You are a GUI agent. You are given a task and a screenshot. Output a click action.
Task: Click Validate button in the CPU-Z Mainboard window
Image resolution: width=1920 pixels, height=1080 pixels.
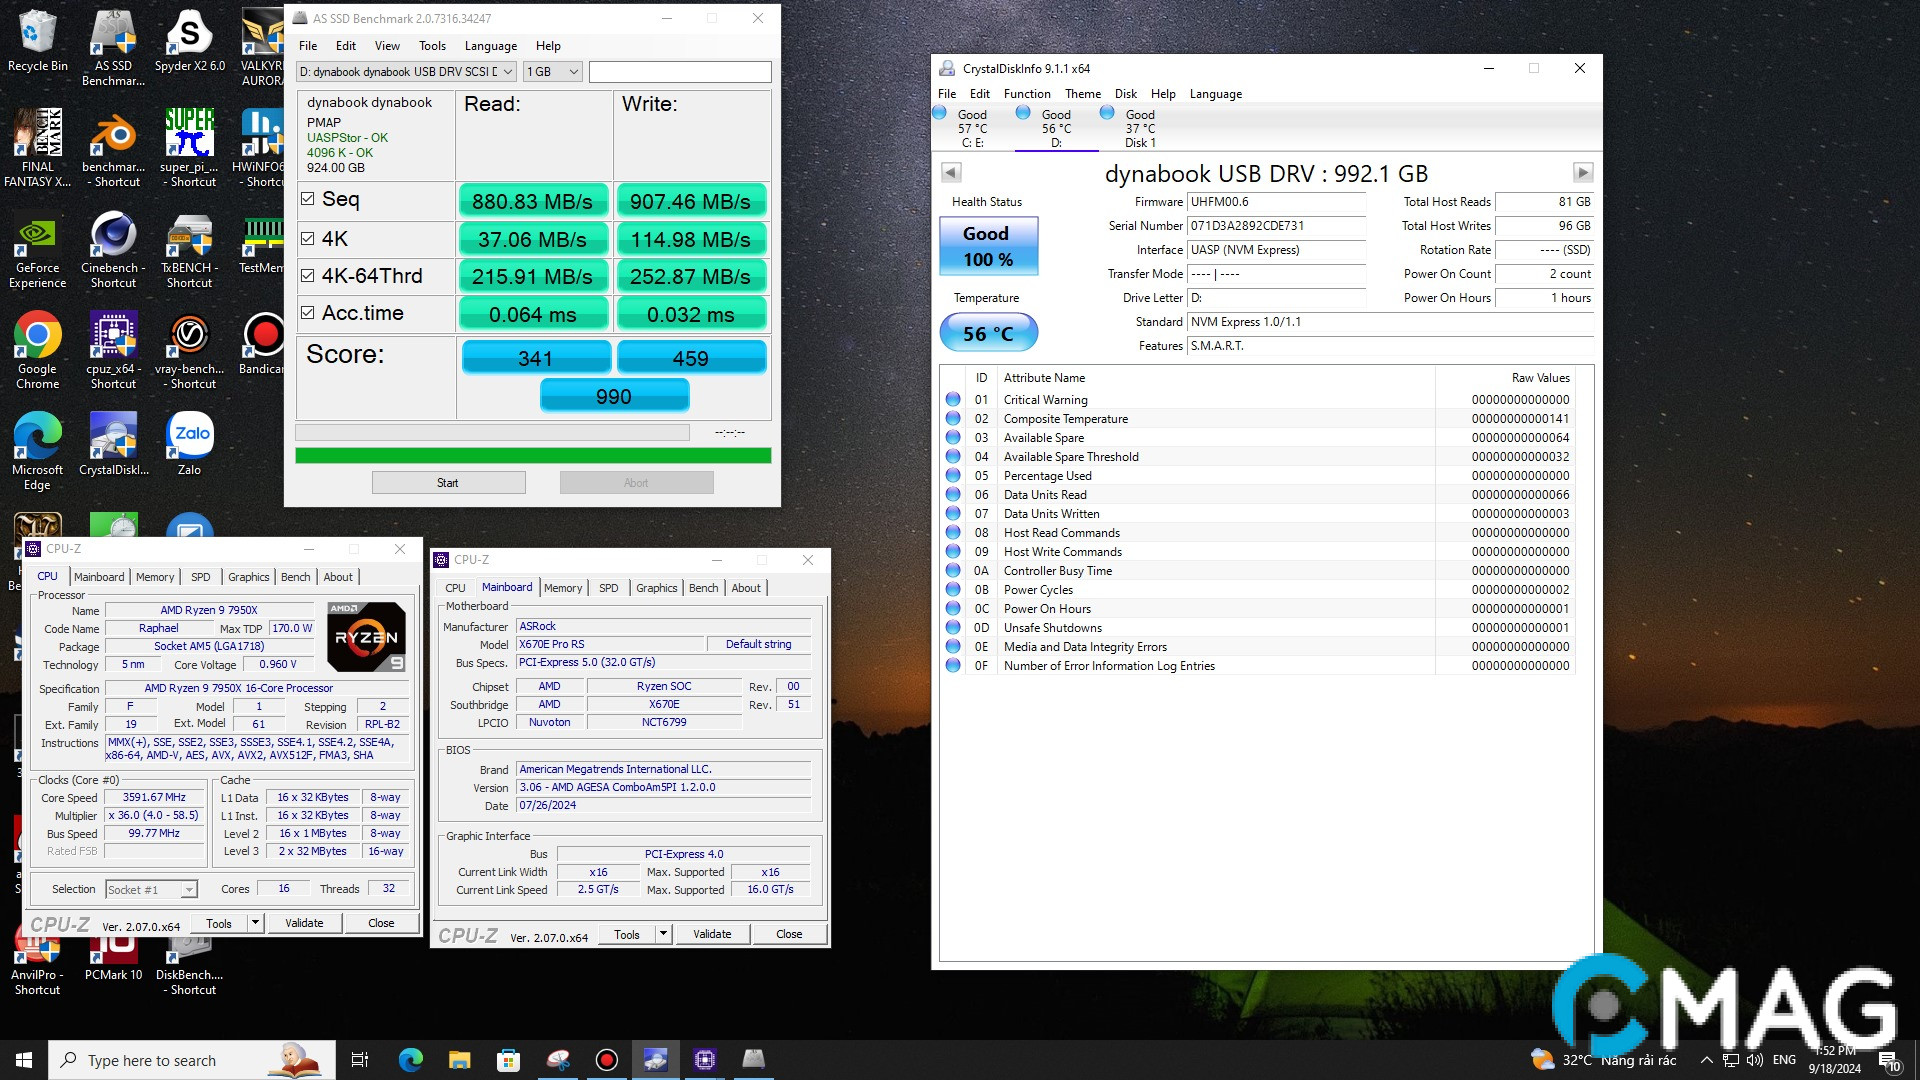[x=712, y=934]
